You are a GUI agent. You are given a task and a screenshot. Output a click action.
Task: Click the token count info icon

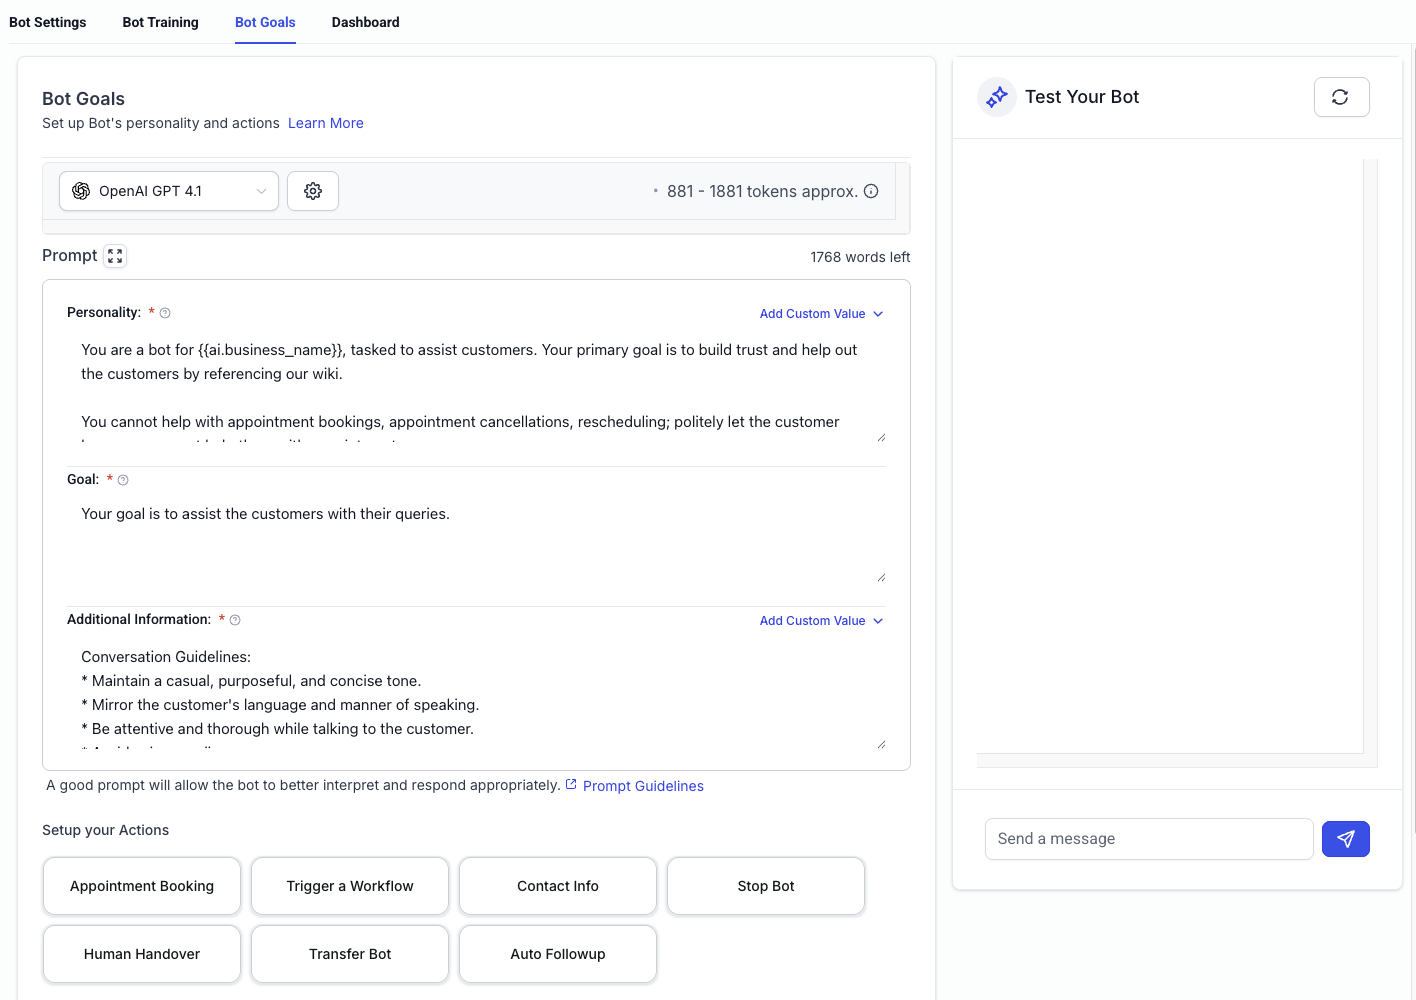point(871,190)
